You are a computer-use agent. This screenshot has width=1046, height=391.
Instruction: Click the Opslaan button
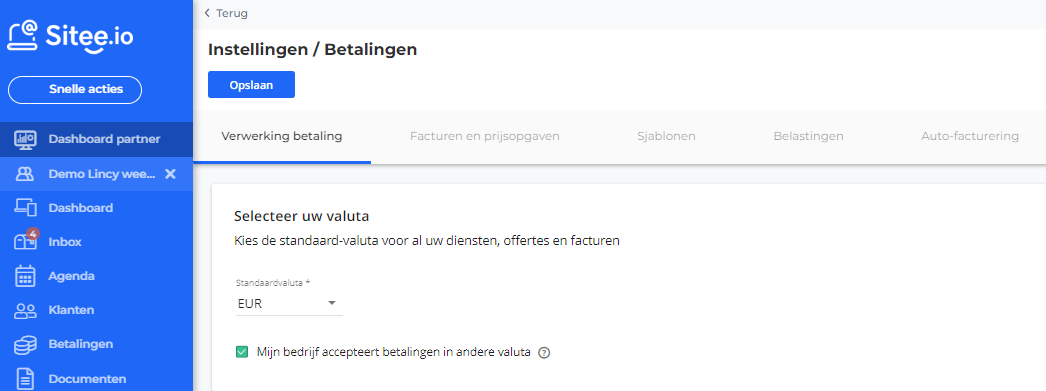(x=251, y=85)
